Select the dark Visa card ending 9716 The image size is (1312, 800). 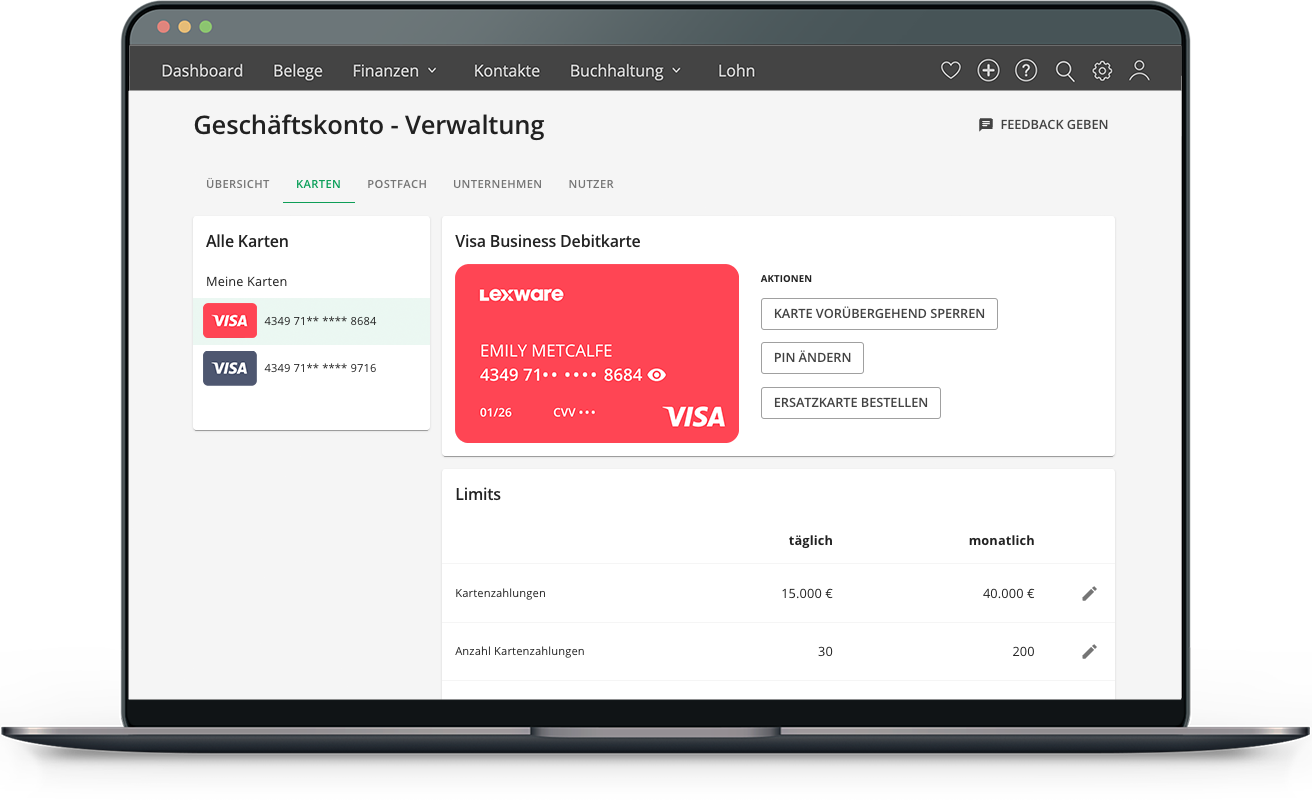coord(311,368)
